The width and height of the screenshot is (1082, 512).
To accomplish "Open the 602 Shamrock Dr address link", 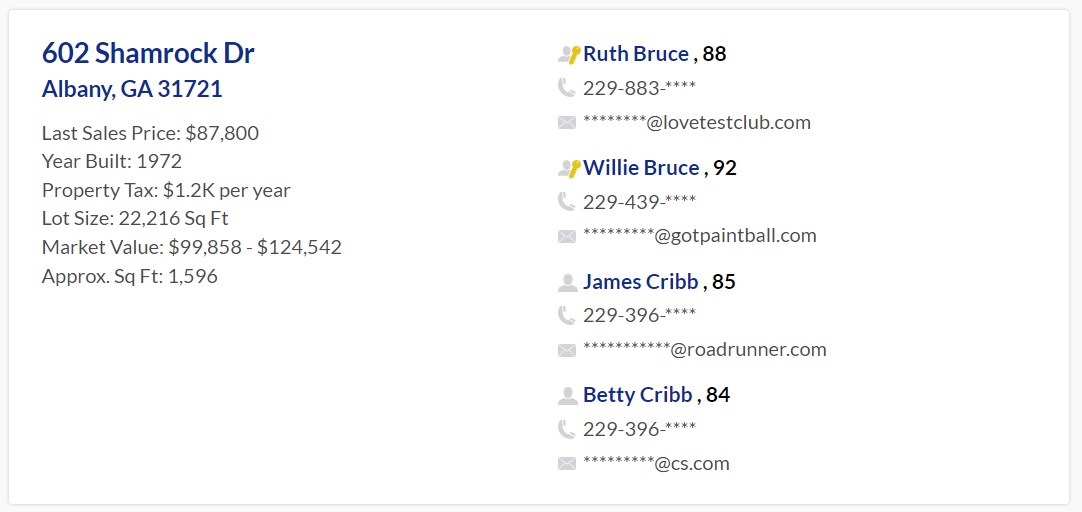I will click(x=148, y=53).
